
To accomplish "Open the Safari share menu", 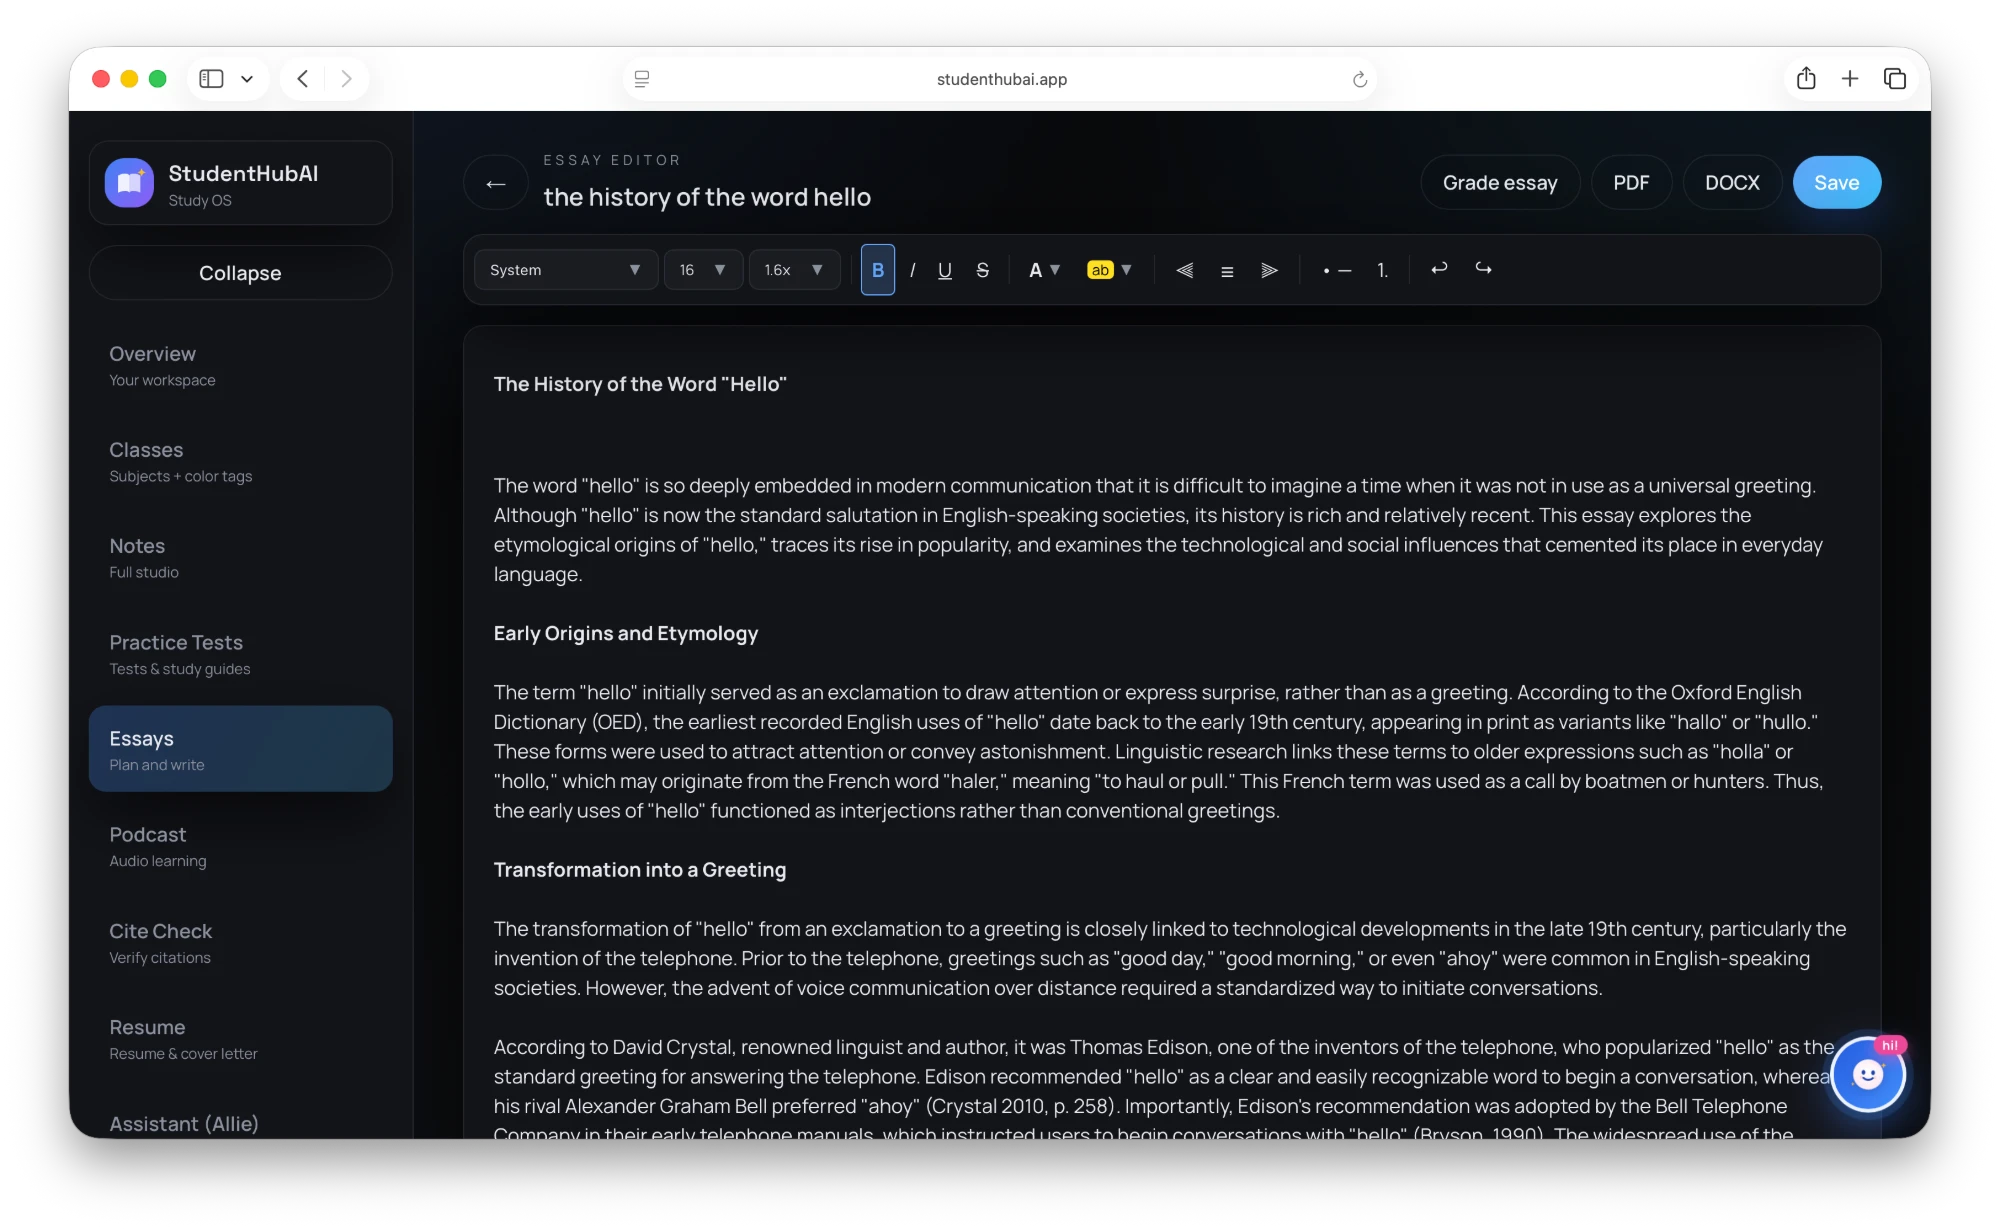I will (1806, 79).
